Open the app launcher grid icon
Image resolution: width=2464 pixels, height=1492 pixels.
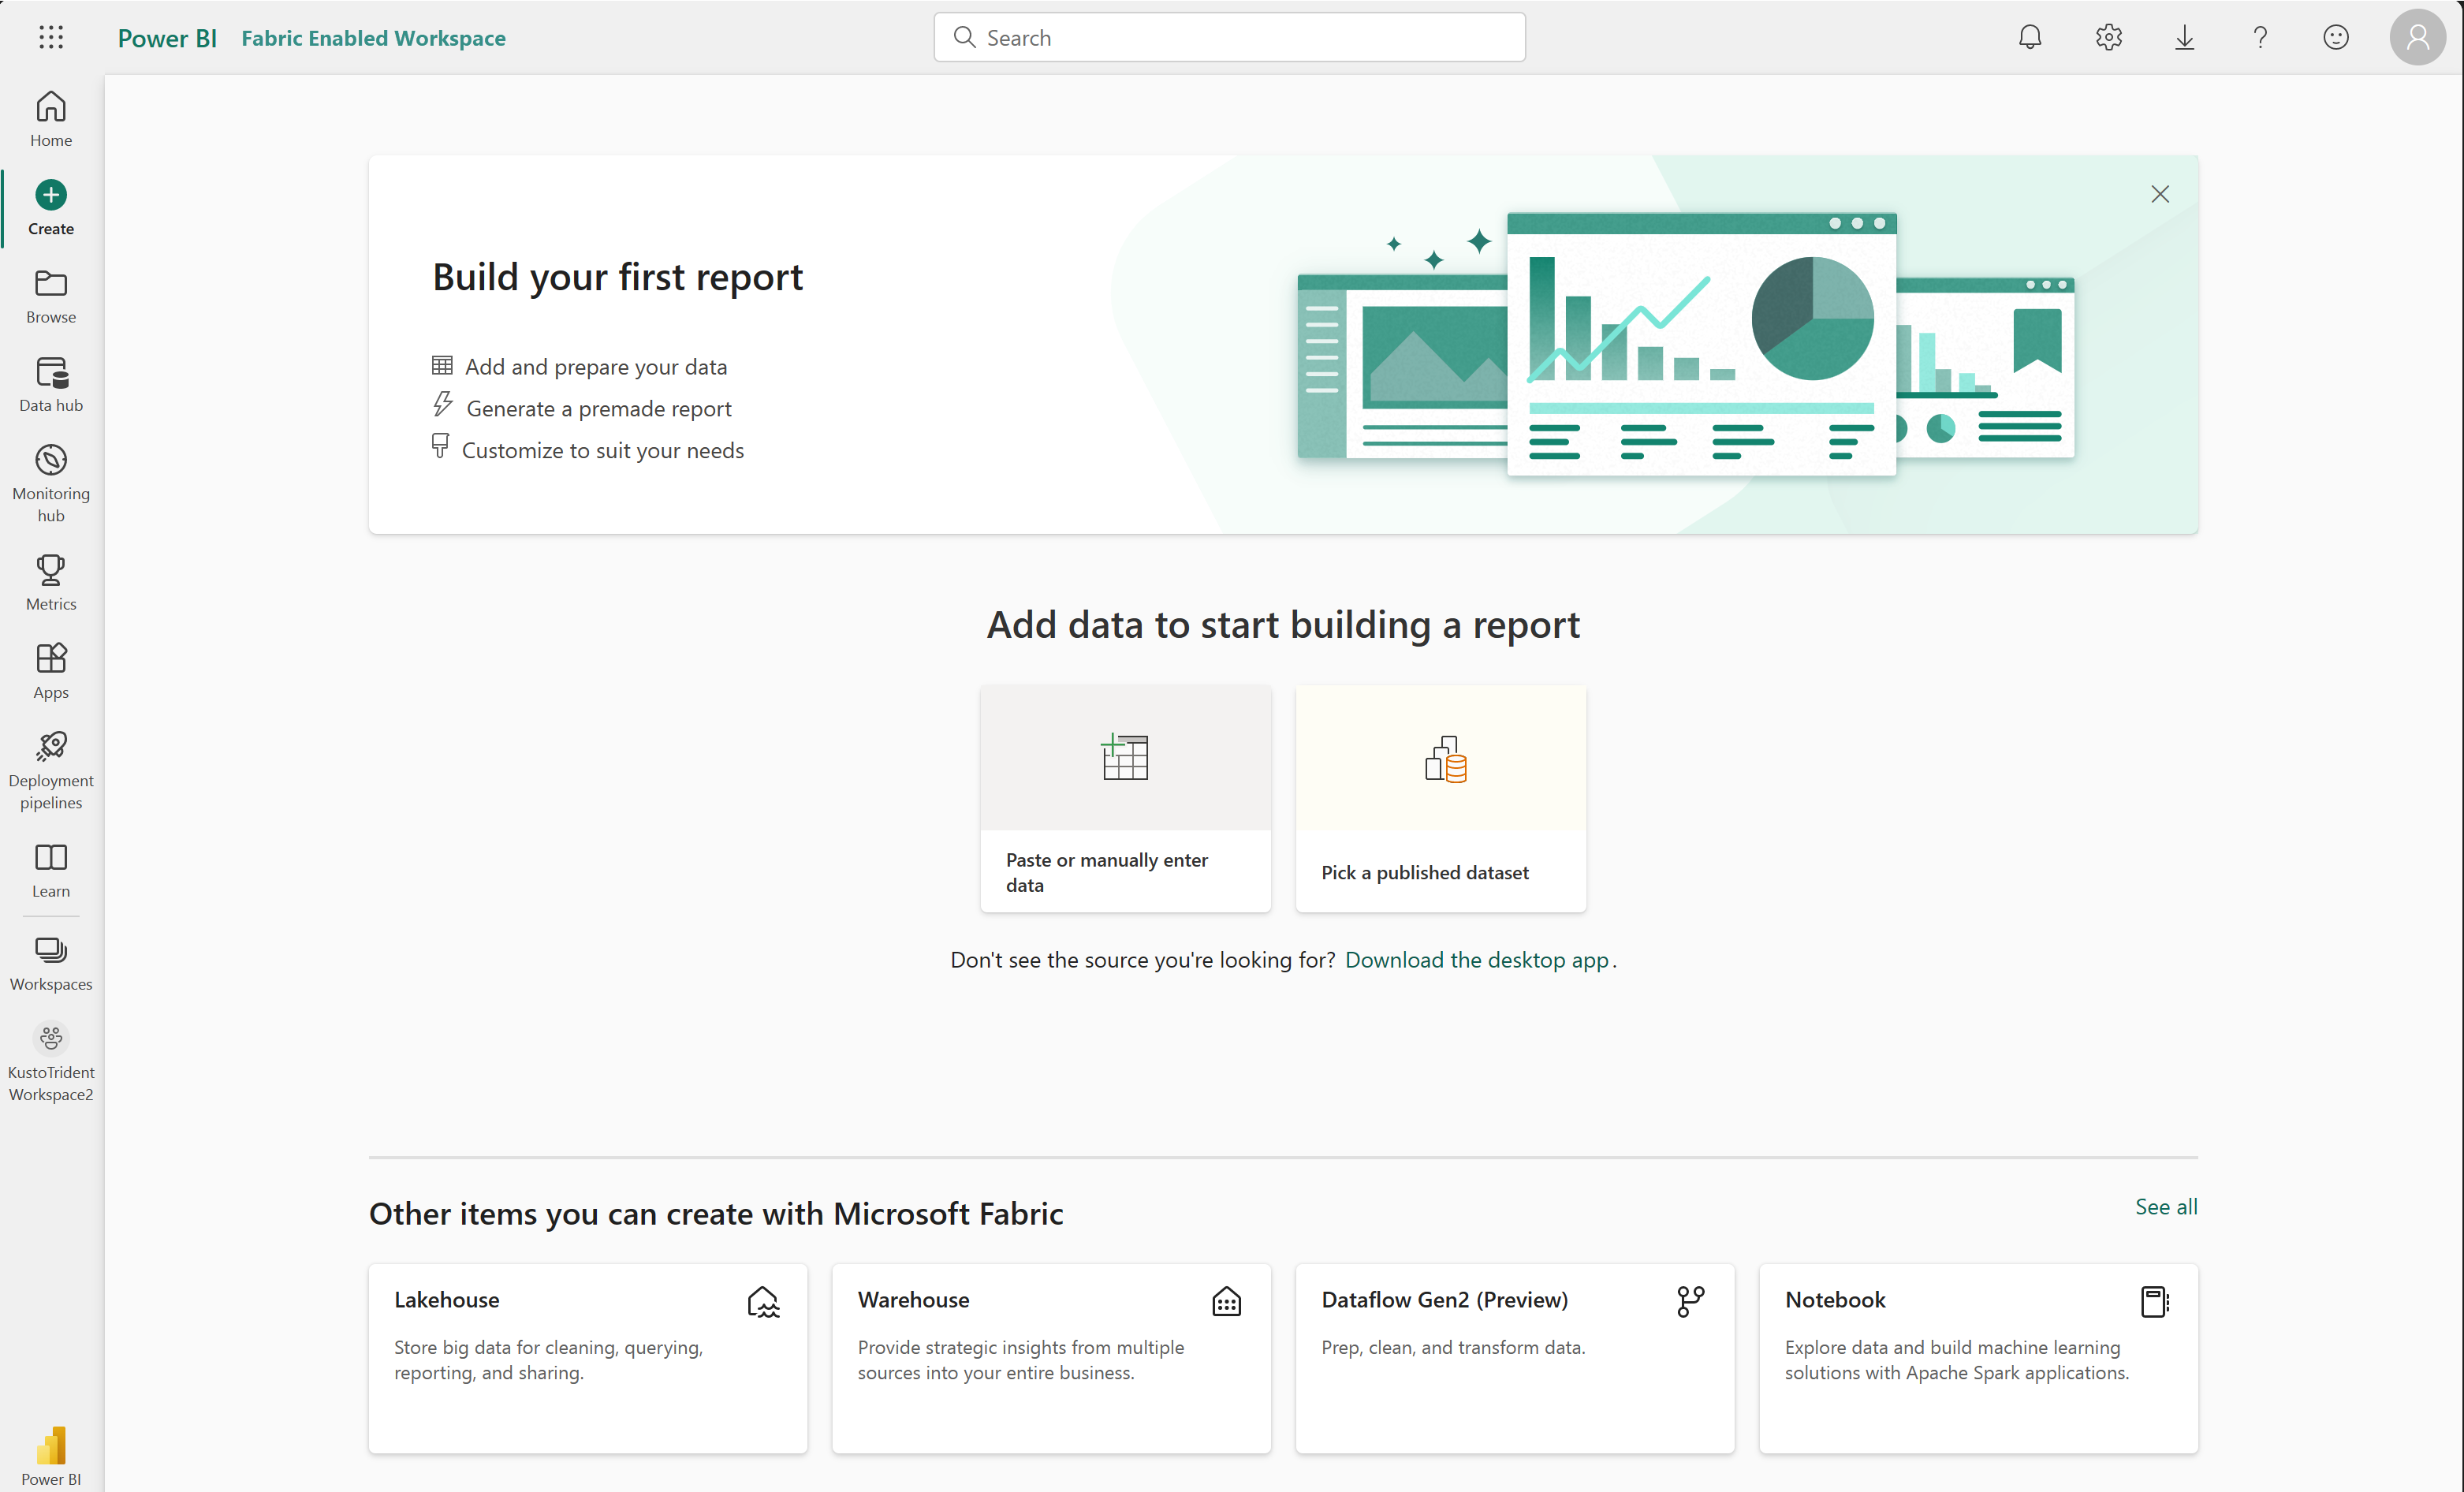pyautogui.click(x=51, y=37)
